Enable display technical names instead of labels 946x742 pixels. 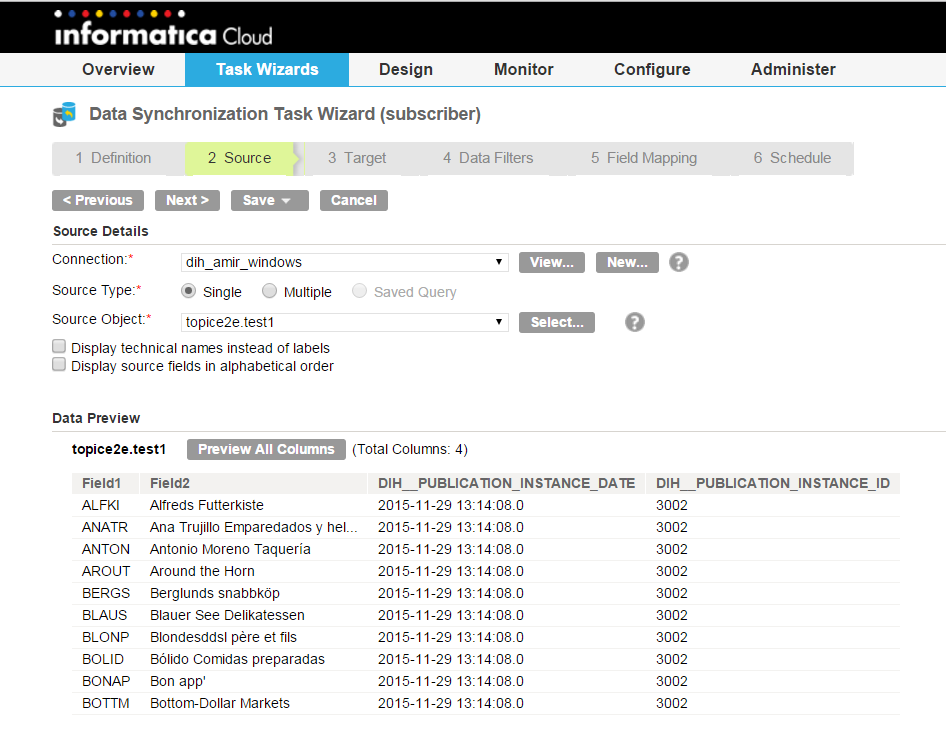point(59,346)
